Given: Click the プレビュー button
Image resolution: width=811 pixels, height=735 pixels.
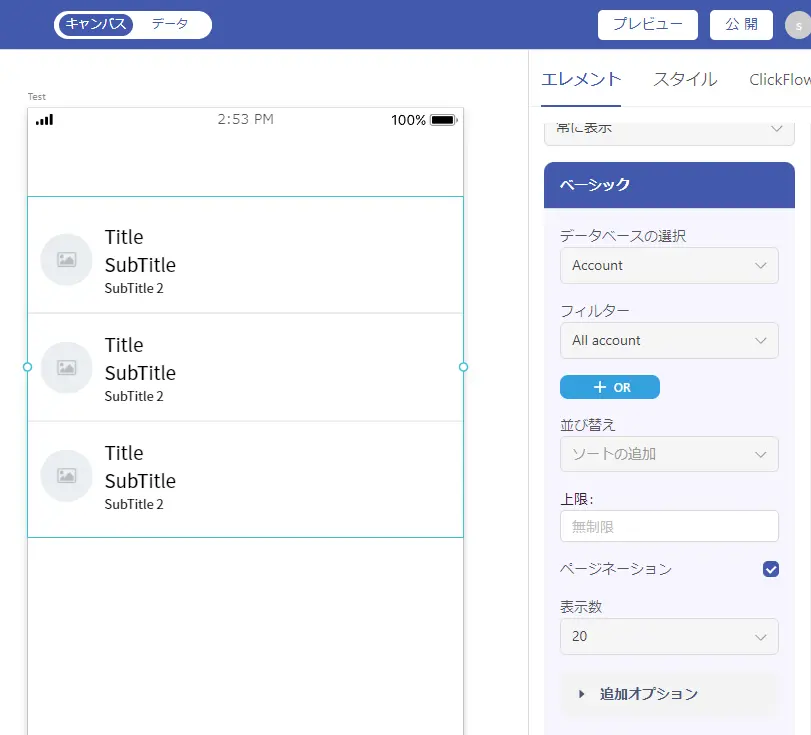Looking at the screenshot, I should tap(648, 24).
